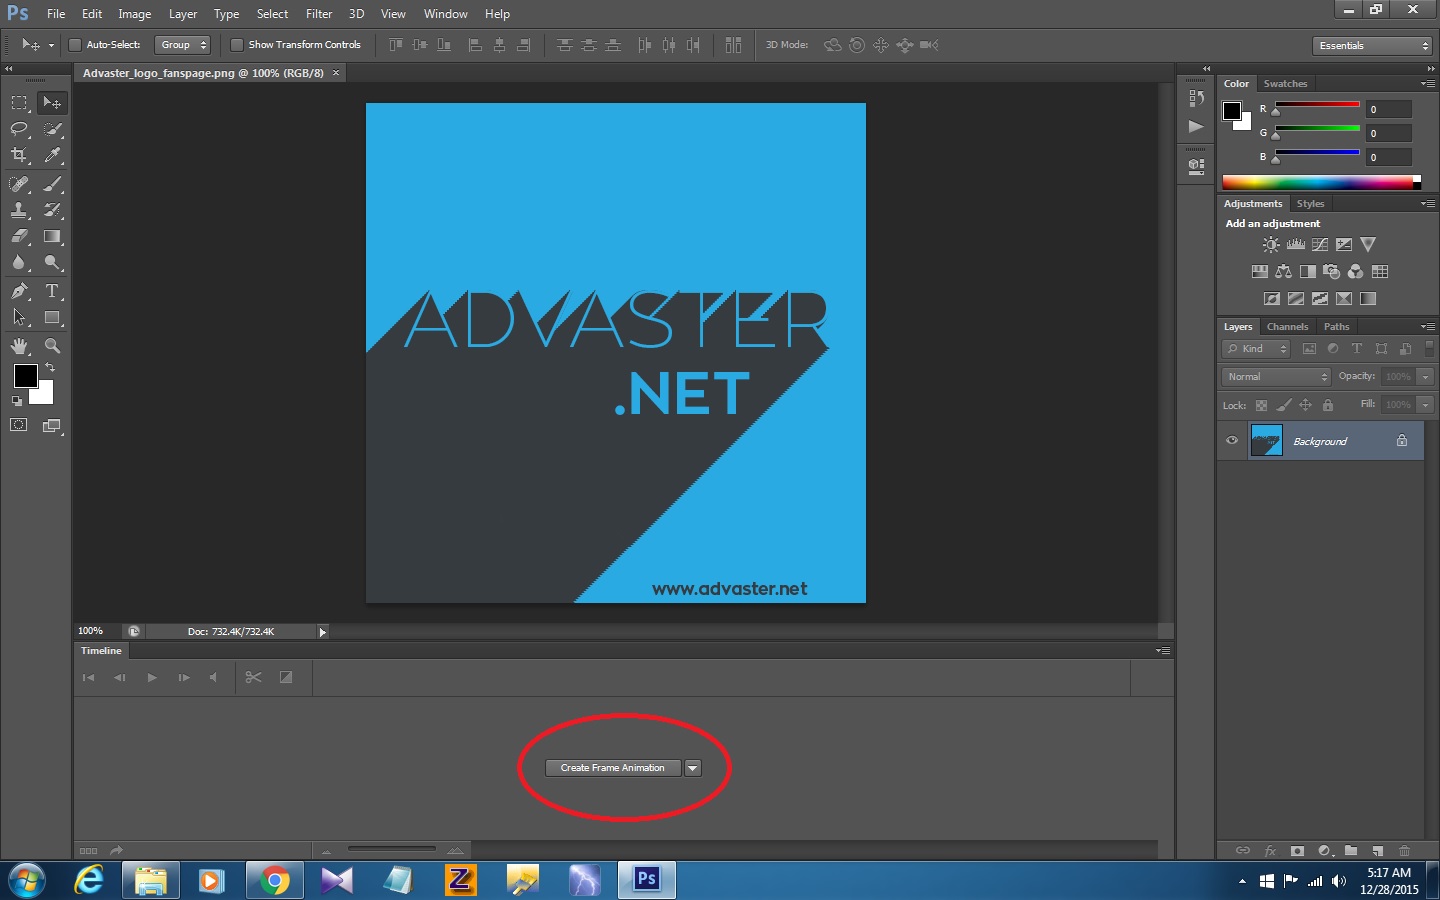Hide the Background layer visibility
The width and height of the screenshot is (1440, 900).
[1232, 441]
